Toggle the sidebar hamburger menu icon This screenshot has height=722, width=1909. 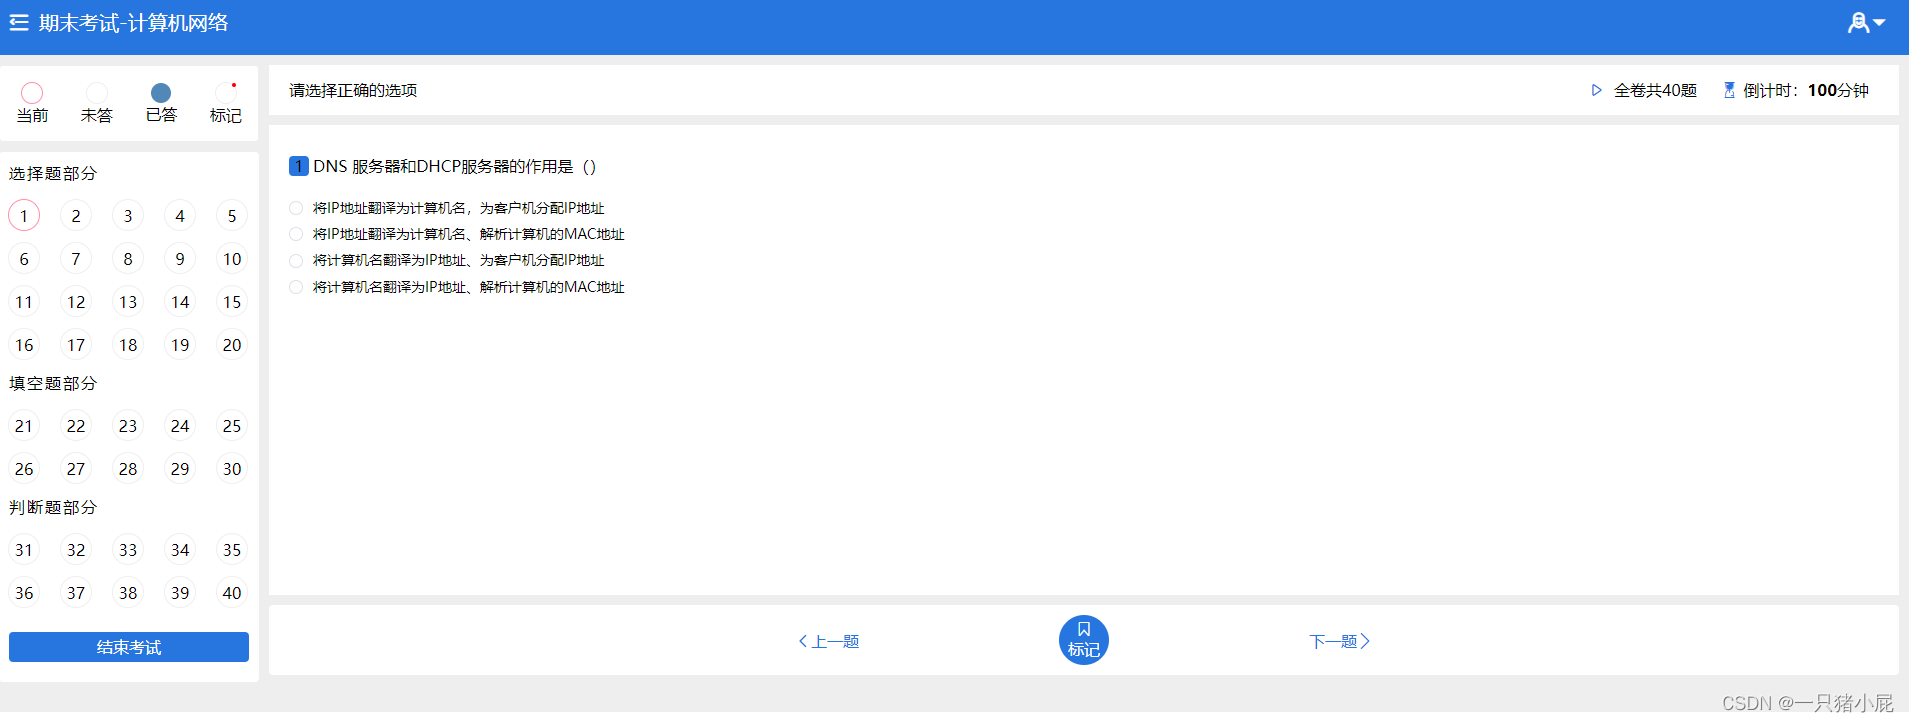[x=19, y=22]
